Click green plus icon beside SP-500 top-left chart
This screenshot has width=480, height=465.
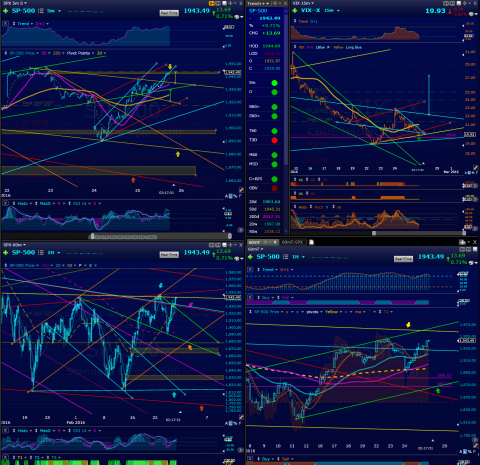pos(5,11)
